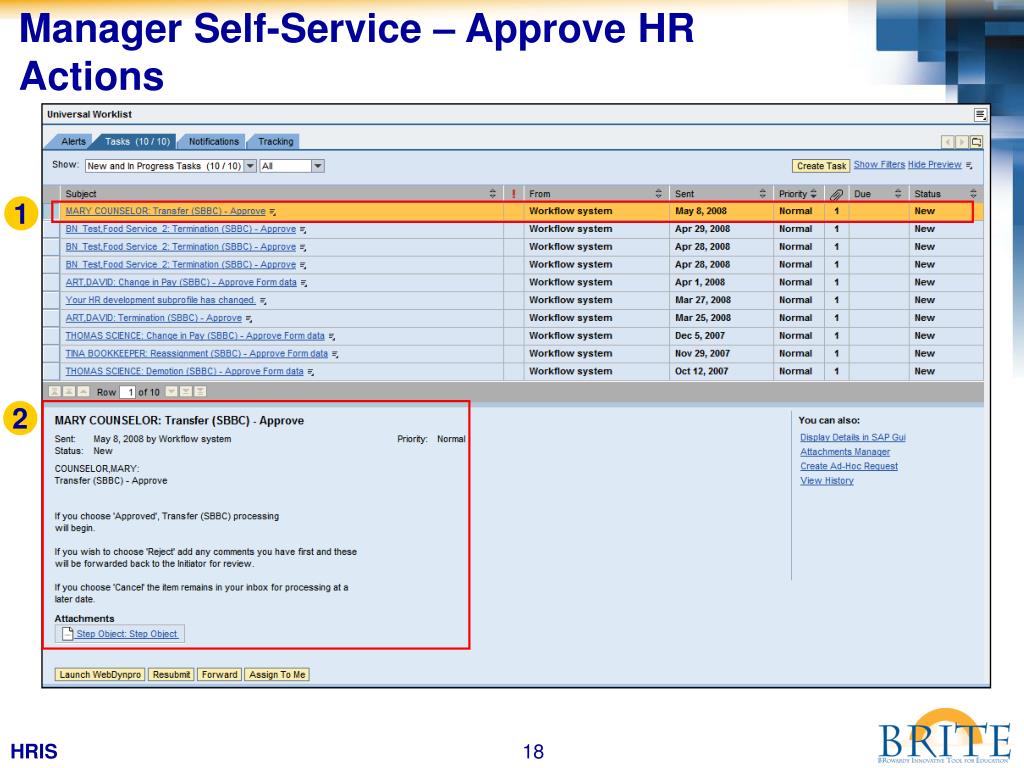Click the Step Object attachment document icon
The image size is (1024, 768).
[67, 633]
